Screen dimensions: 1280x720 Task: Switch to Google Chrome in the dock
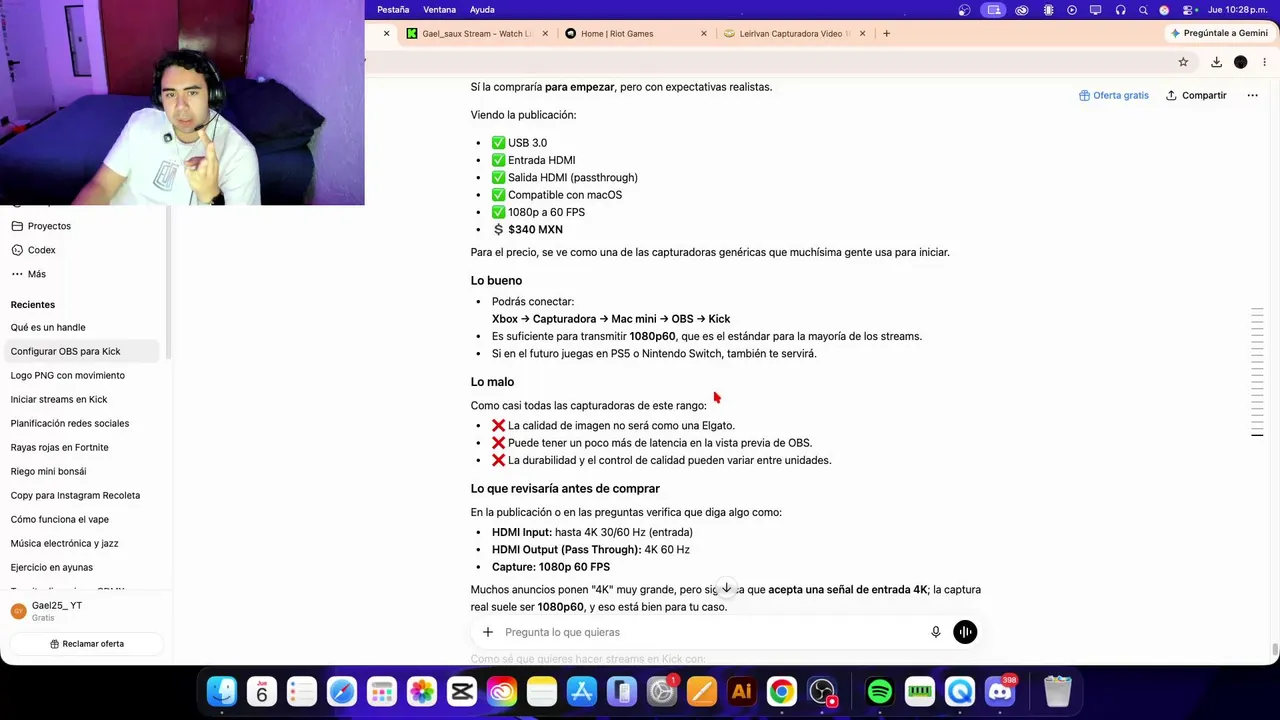click(782, 691)
